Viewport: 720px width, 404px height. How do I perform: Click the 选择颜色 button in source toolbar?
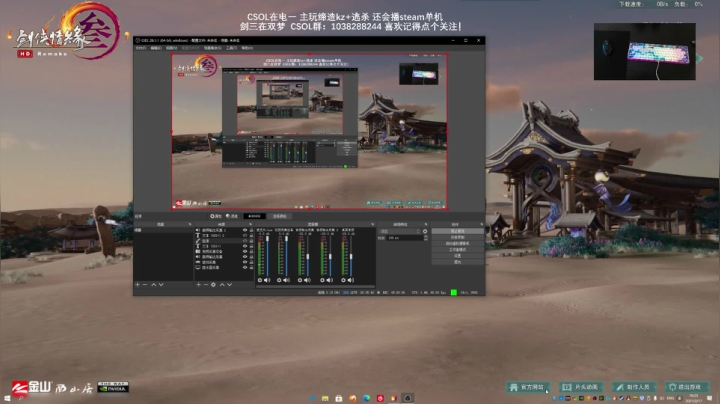coord(280,216)
